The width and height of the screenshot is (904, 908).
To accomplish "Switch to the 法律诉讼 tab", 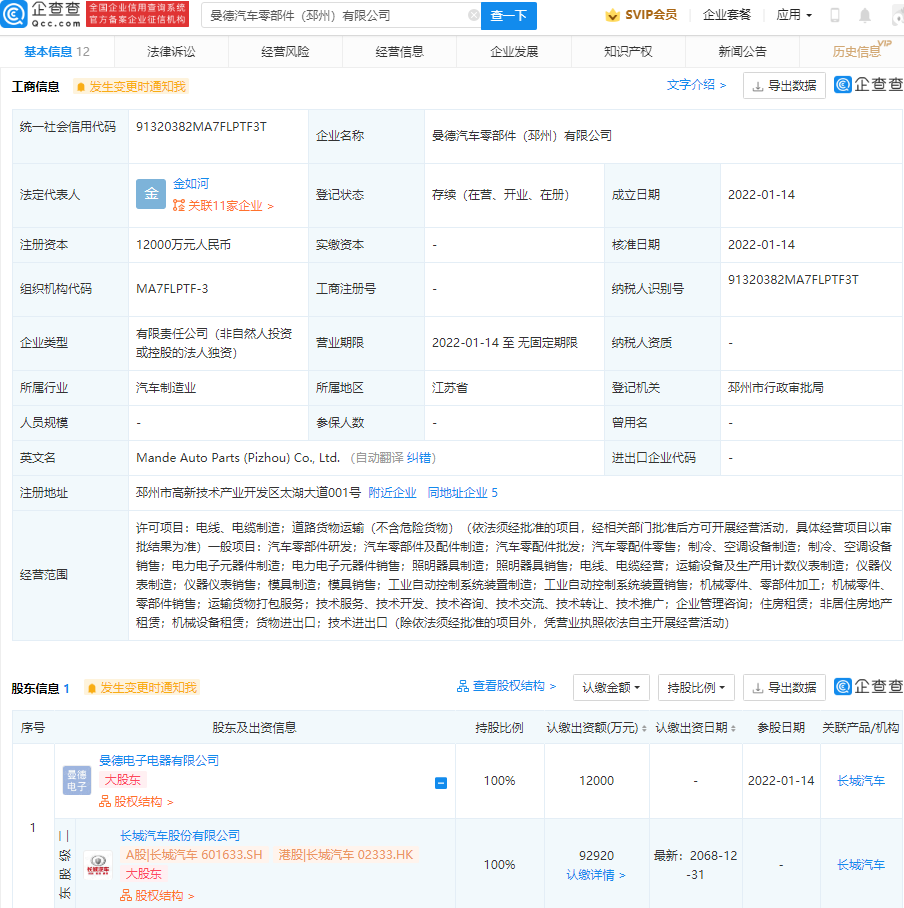I will click(173, 50).
